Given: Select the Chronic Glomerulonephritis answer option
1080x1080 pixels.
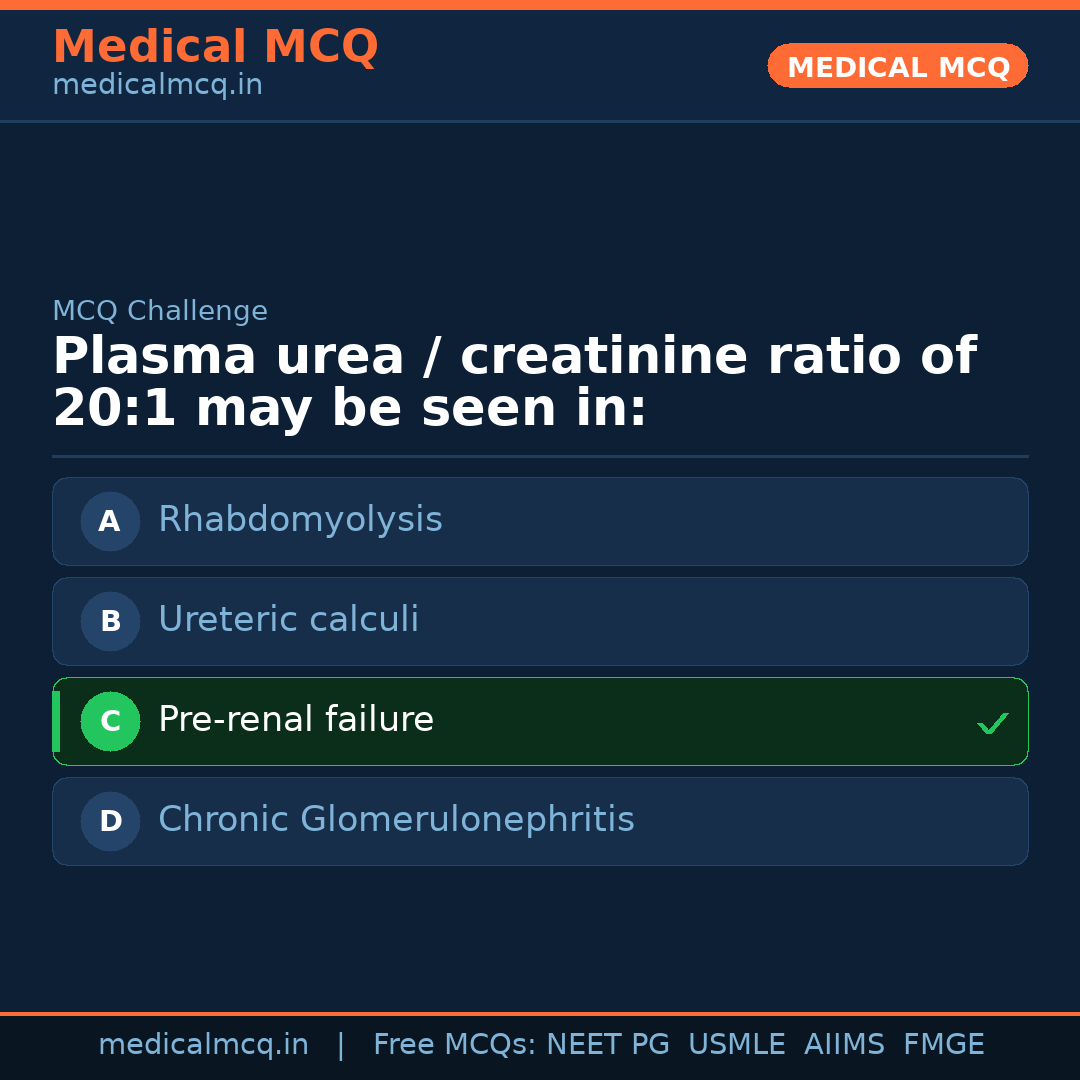Looking at the screenshot, I should (396, 820).
